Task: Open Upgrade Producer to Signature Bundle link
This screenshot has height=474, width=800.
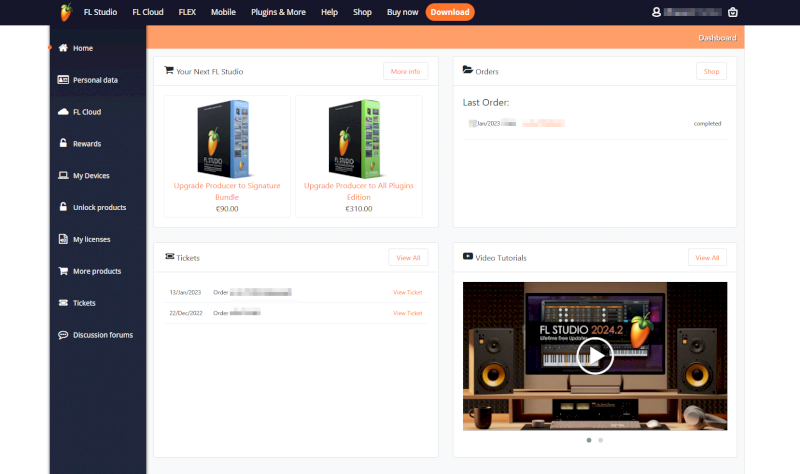Action: [x=227, y=191]
